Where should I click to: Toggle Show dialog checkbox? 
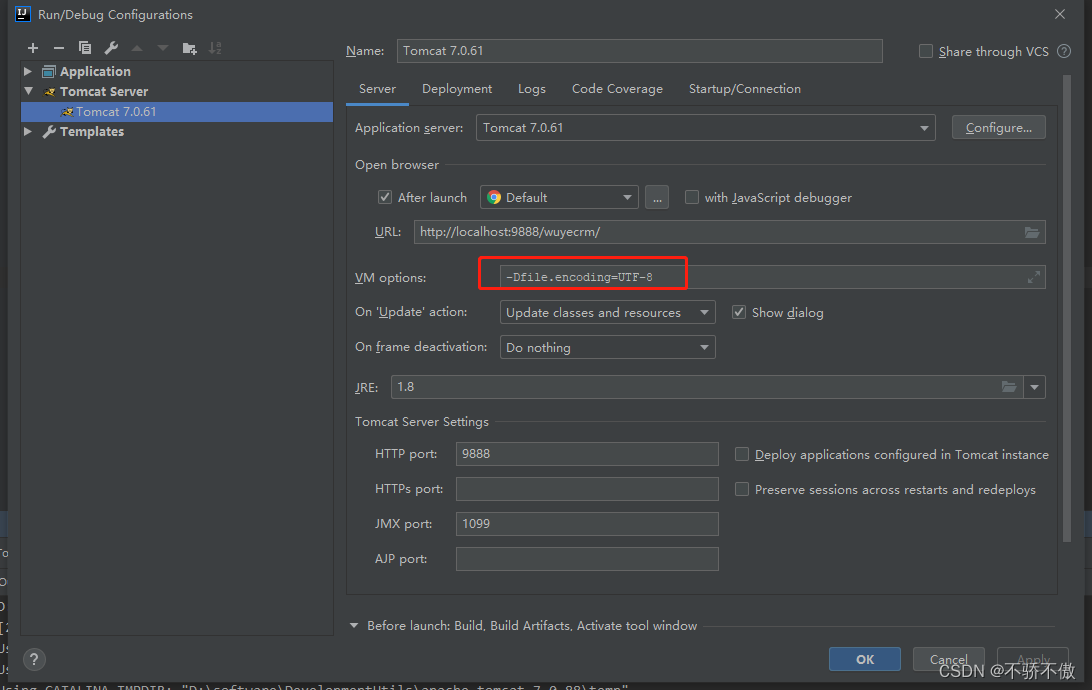point(739,312)
